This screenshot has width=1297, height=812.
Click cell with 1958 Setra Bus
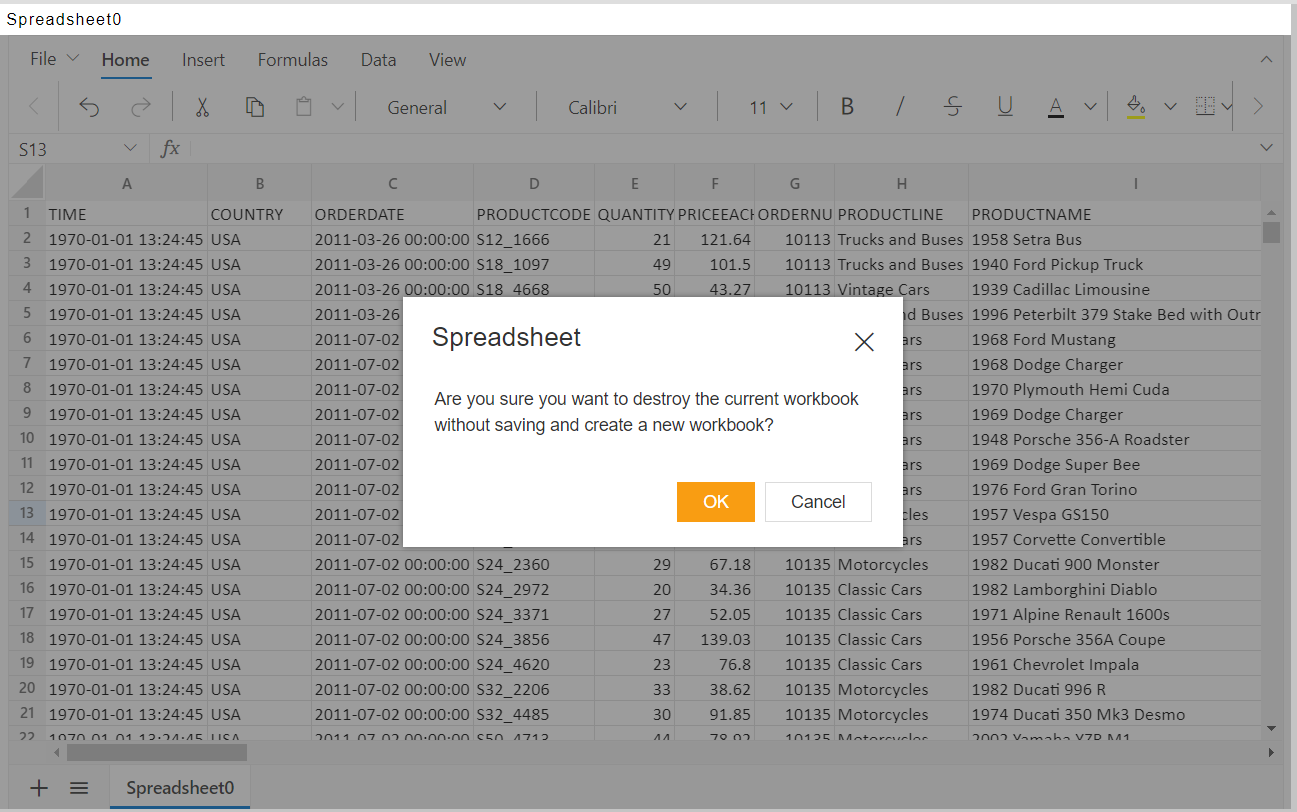tap(1115, 239)
